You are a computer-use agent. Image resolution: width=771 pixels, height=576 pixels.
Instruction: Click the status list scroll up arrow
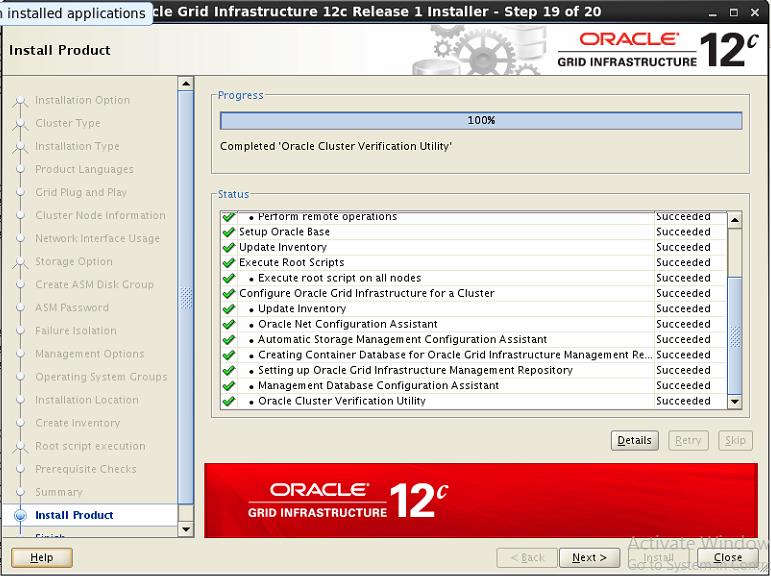click(x=735, y=219)
